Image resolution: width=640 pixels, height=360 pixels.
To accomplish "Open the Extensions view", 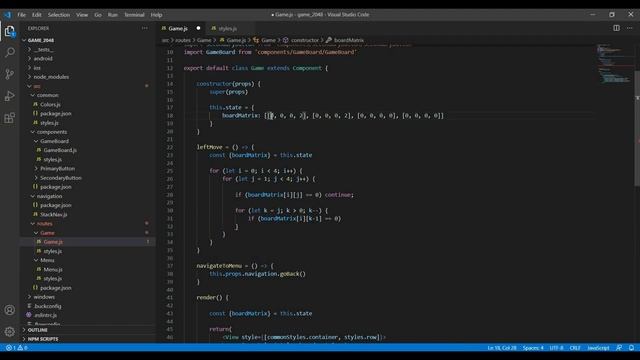I will pyautogui.click(x=9, y=118).
